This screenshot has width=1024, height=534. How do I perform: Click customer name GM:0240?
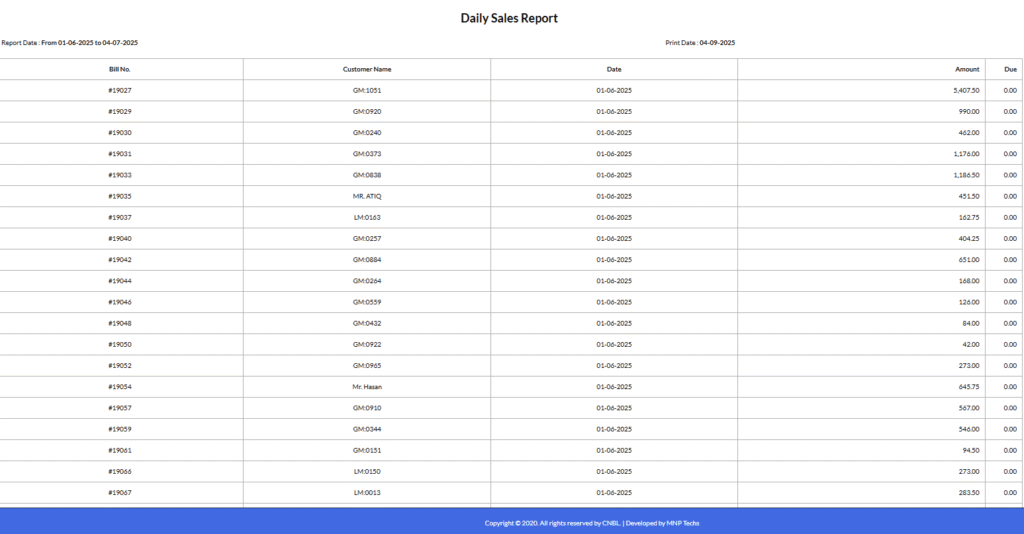(x=367, y=133)
